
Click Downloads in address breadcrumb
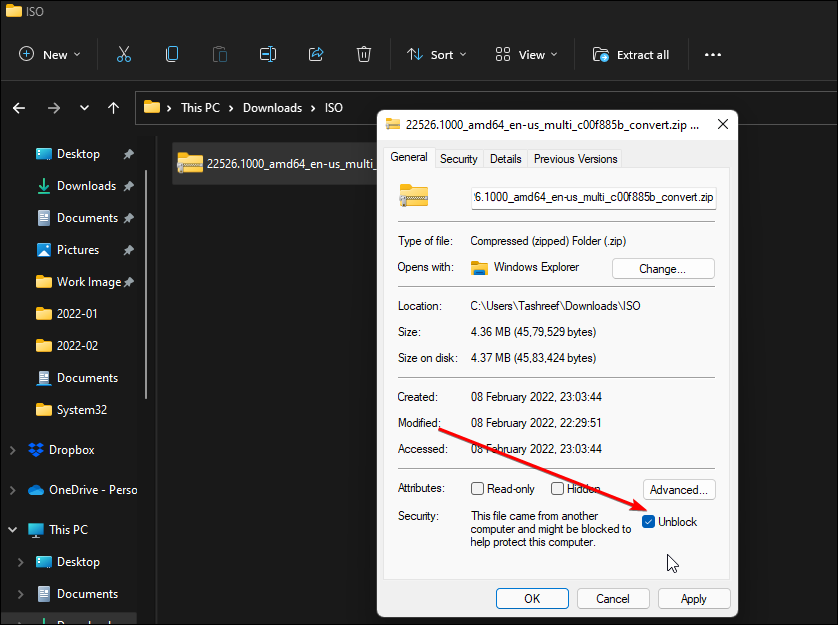(x=273, y=107)
